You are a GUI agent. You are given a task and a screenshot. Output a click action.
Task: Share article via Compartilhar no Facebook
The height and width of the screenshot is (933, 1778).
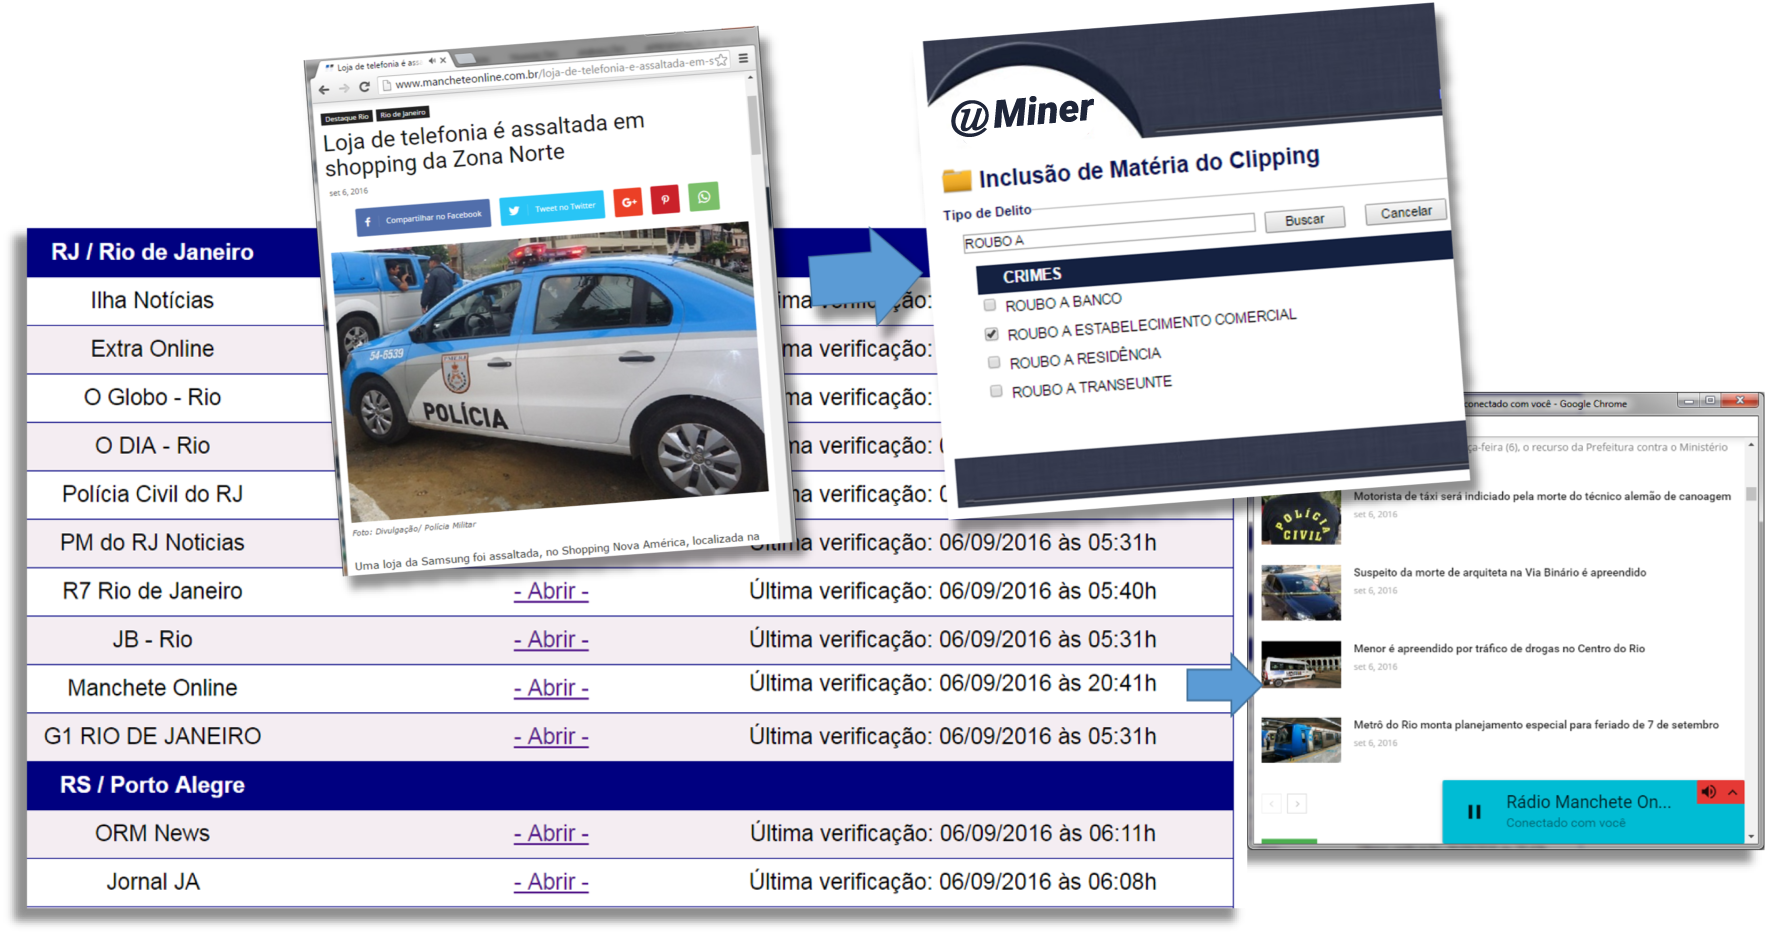click(423, 217)
